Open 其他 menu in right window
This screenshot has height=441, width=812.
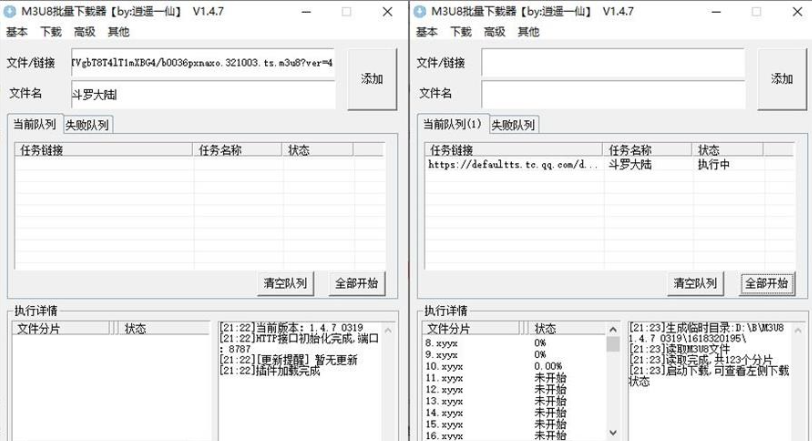(x=528, y=32)
